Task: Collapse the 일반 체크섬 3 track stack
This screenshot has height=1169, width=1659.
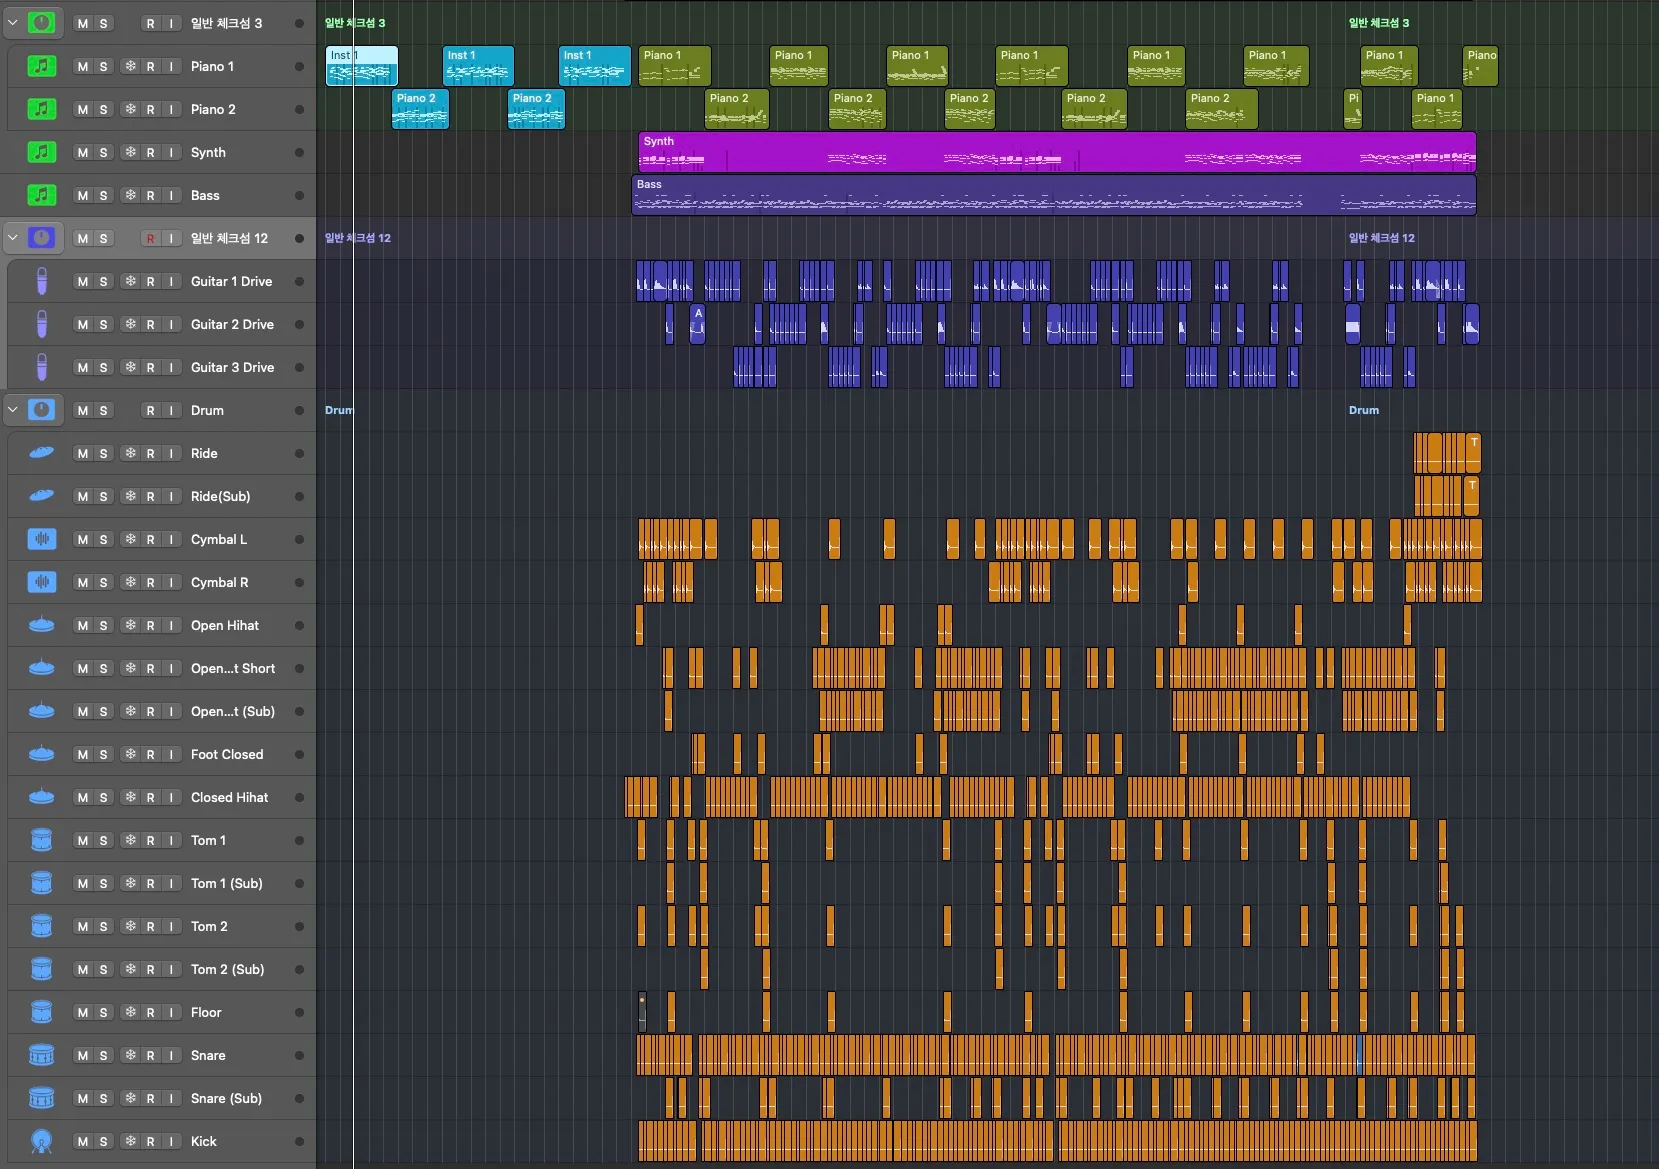Action: 13,23
